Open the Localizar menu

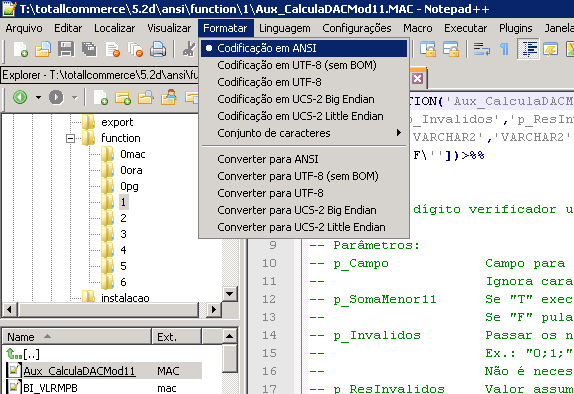pyautogui.click(x=115, y=28)
